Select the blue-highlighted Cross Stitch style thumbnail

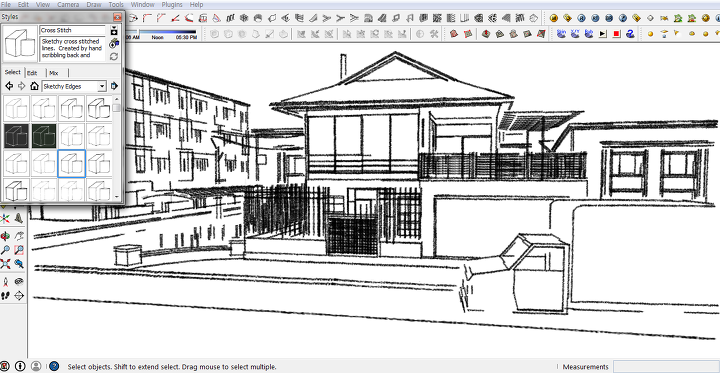[x=72, y=164]
